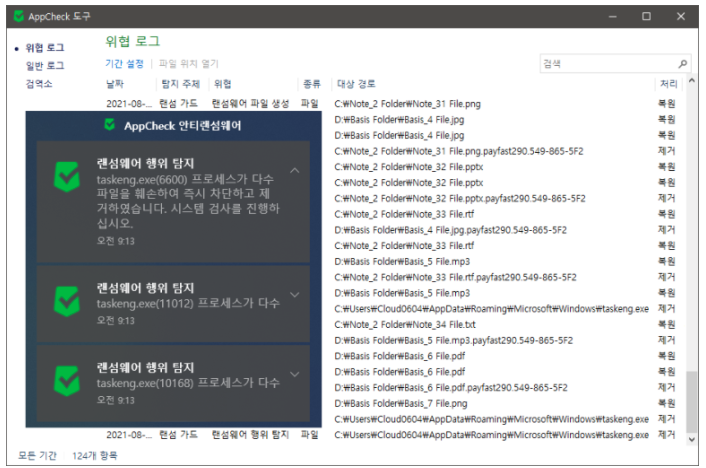
Task: Click 복원 cell of Basis_7 File.png row
Action: coord(666,403)
